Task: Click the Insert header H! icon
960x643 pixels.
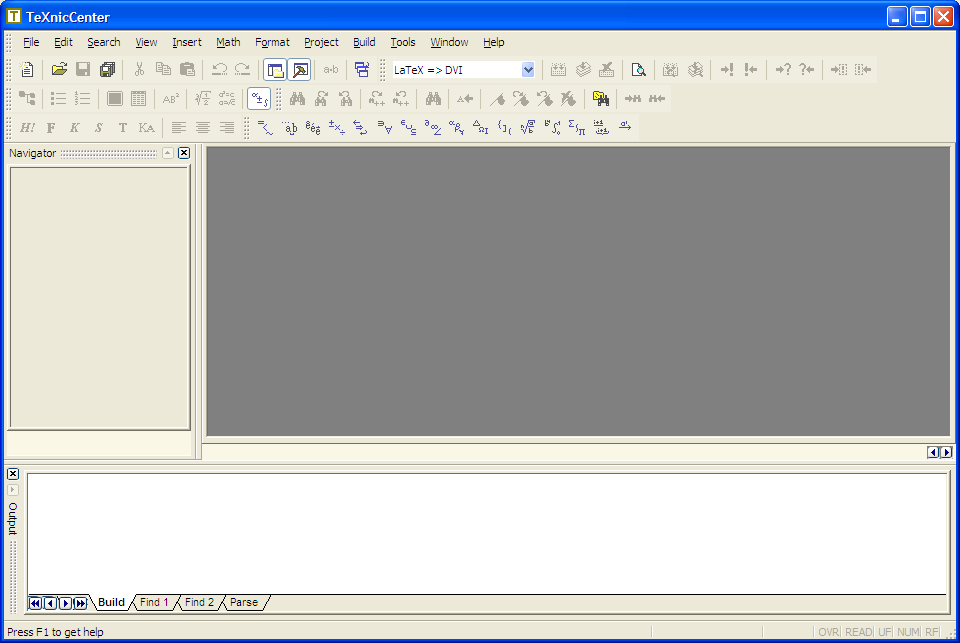Action: [x=27, y=127]
